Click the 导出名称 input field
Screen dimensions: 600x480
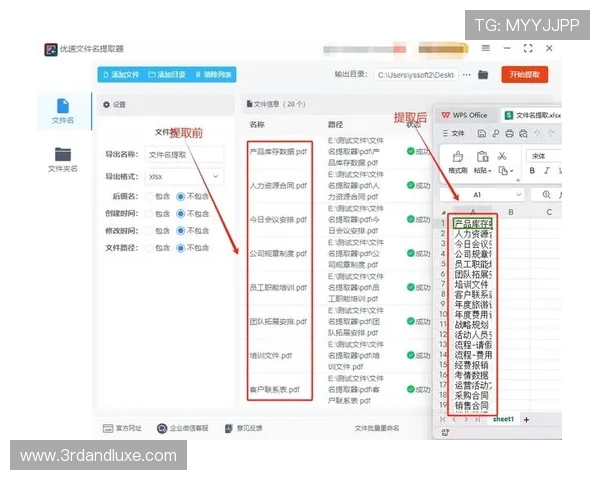pos(184,155)
